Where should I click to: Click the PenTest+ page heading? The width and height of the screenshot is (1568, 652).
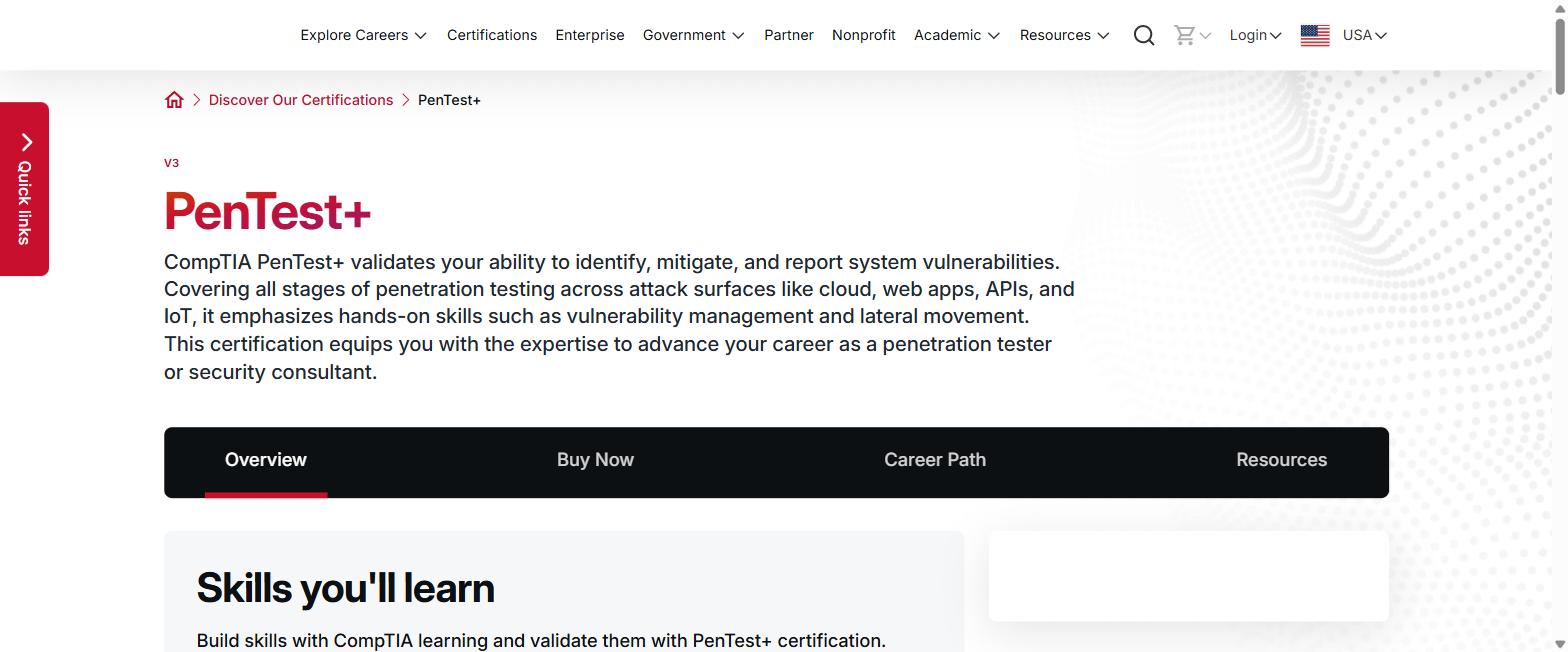268,211
